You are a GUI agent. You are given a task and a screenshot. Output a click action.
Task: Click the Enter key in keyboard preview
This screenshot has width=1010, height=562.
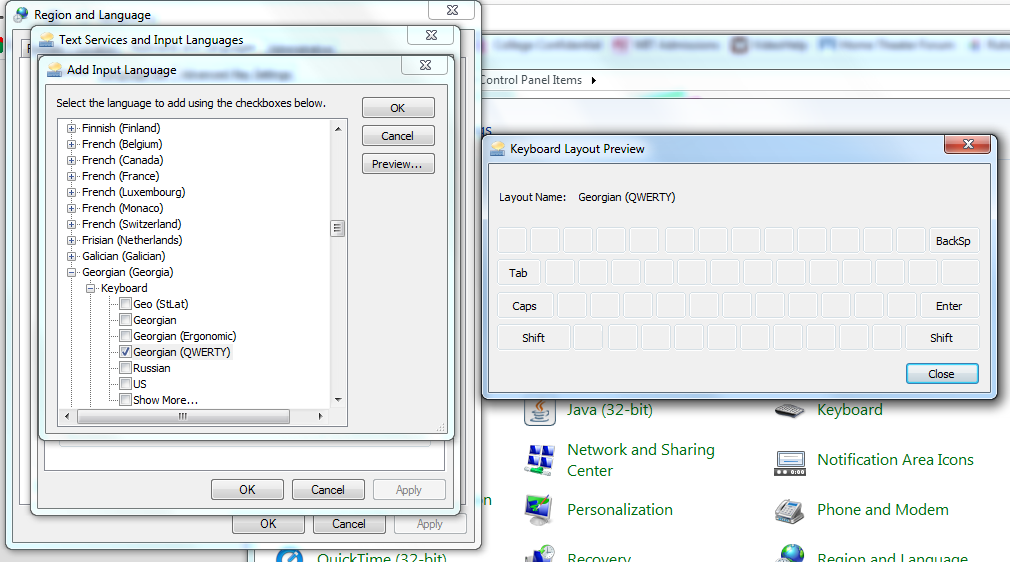(x=949, y=306)
